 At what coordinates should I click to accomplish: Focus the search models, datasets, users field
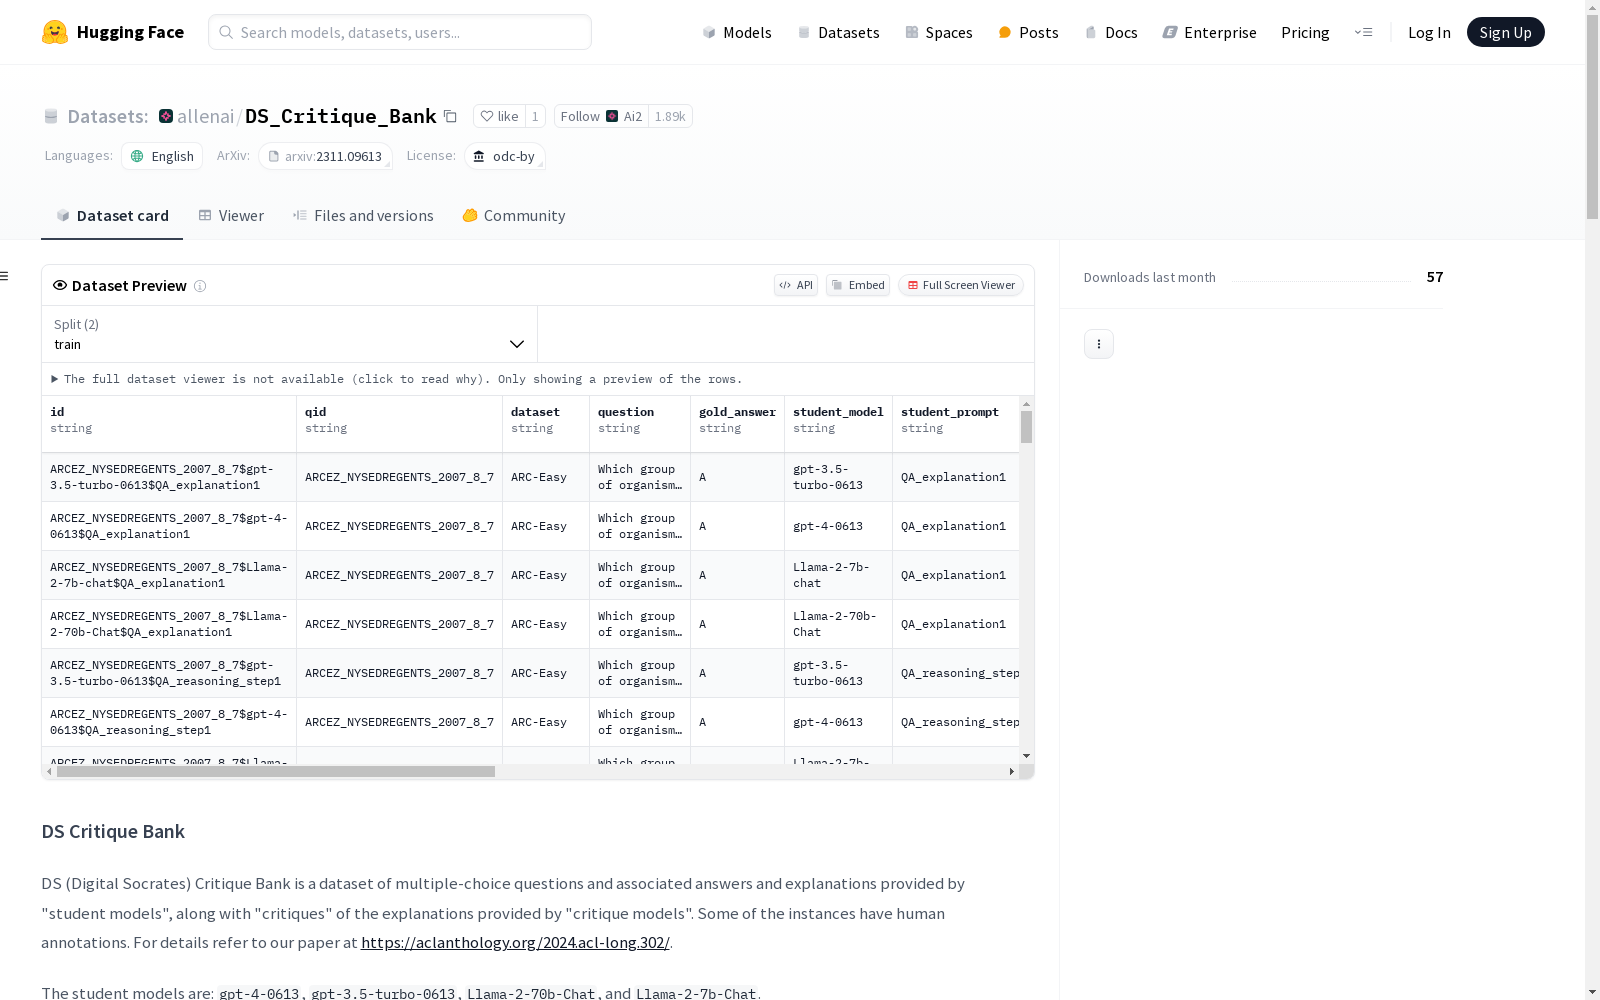tap(400, 32)
